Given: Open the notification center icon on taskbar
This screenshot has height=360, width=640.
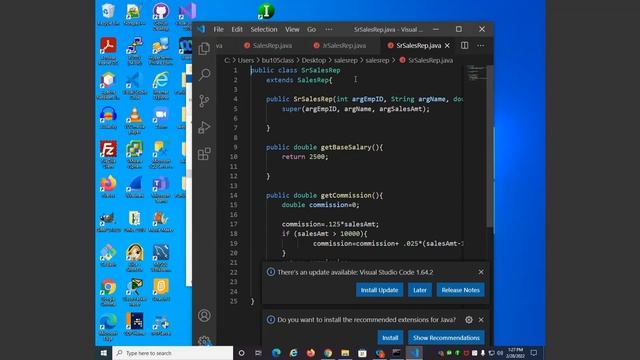Looking at the screenshot, I should tap(534, 353).
